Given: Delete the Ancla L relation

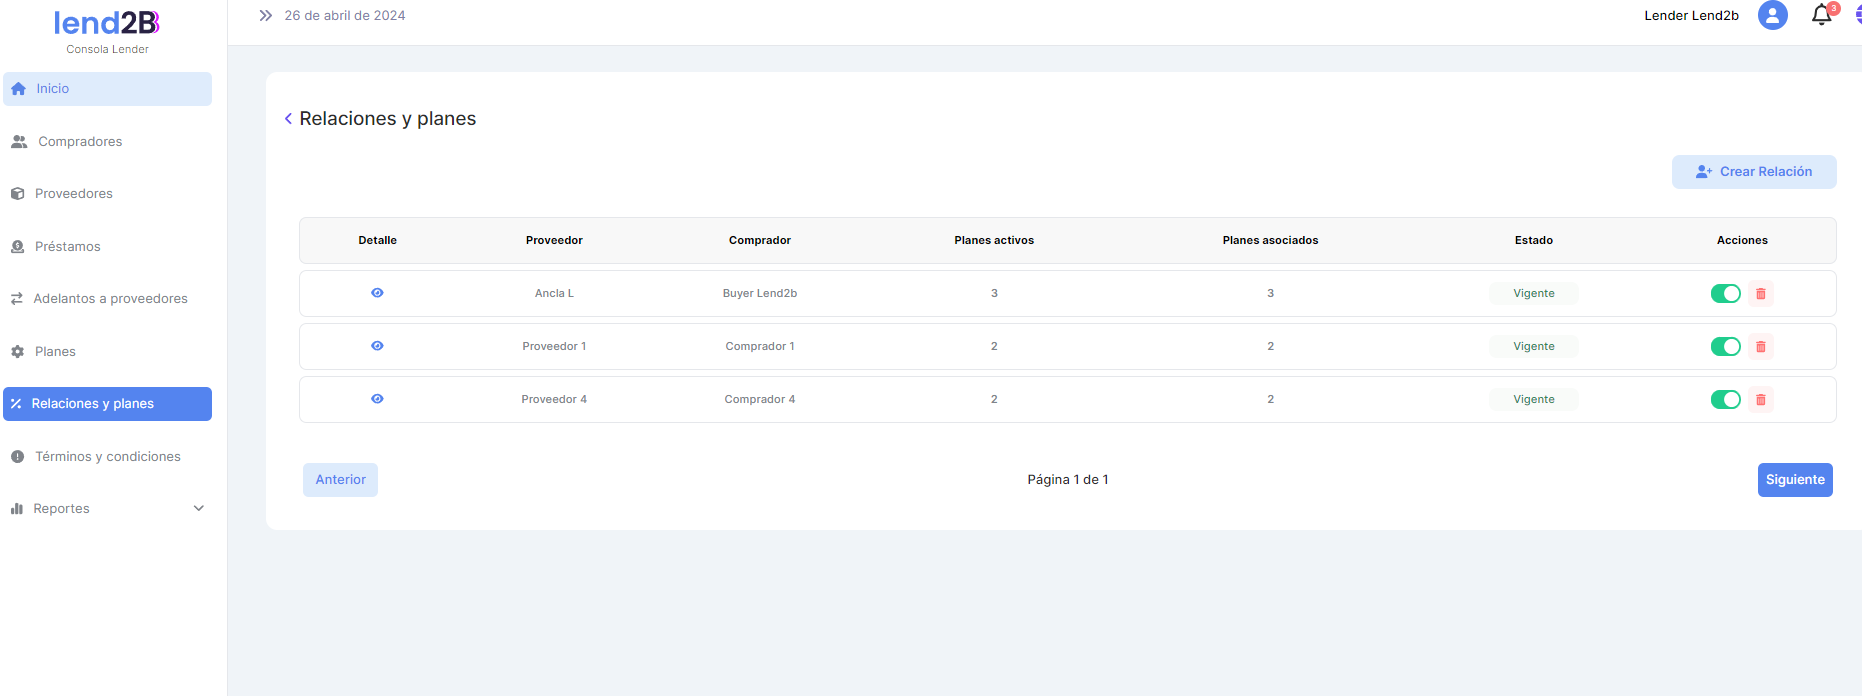Looking at the screenshot, I should (1761, 294).
